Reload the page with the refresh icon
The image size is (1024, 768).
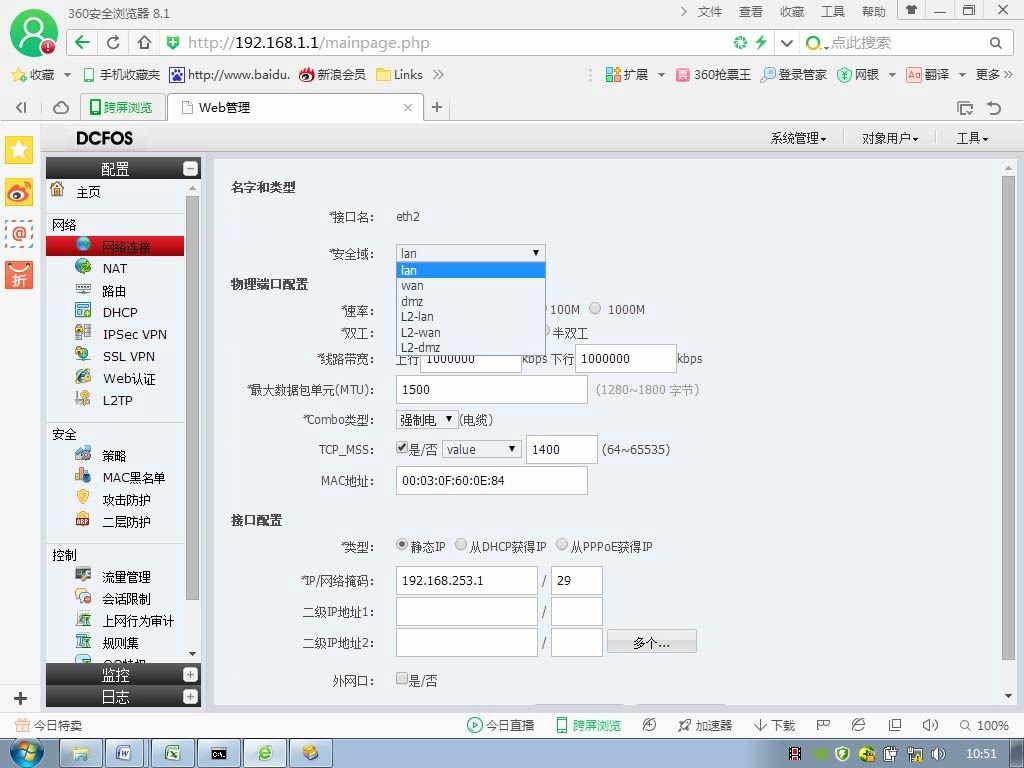click(x=113, y=42)
